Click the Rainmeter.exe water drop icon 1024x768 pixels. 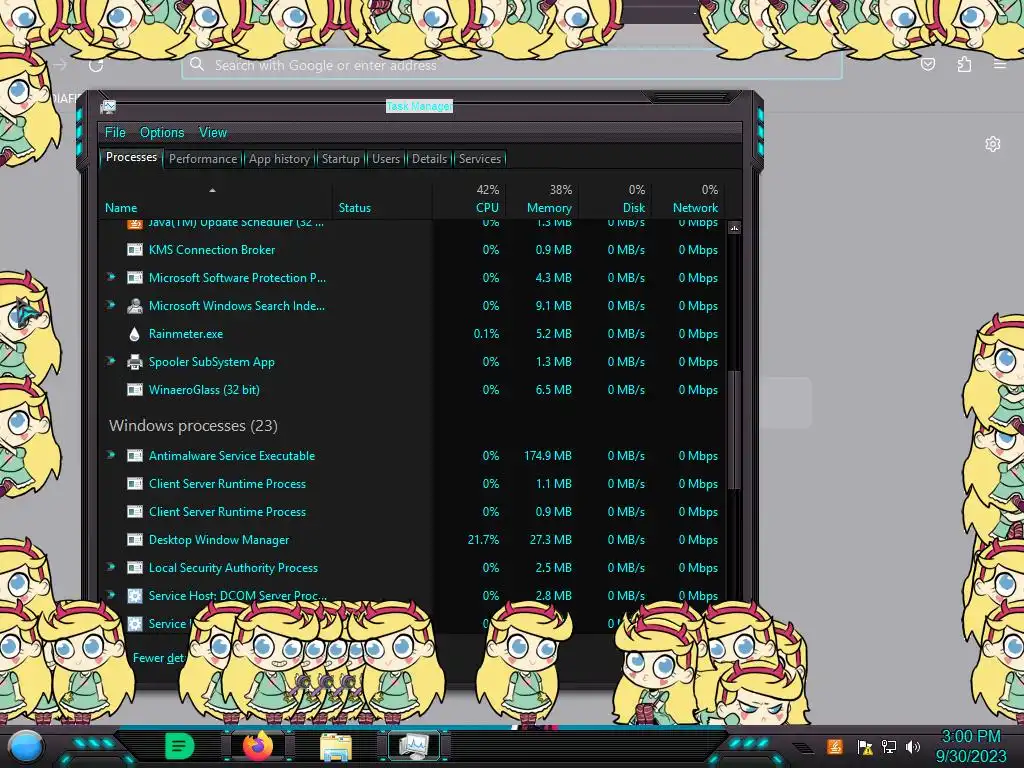point(135,334)
